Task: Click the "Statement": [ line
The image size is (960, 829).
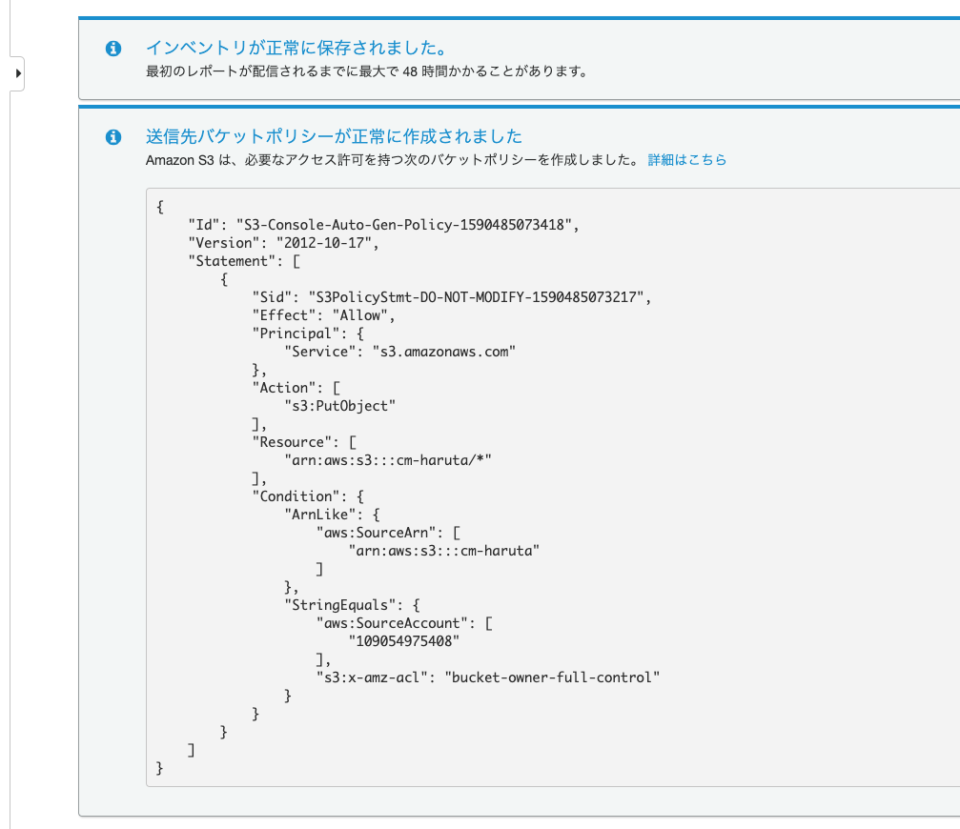Action: tap(244, 261)
